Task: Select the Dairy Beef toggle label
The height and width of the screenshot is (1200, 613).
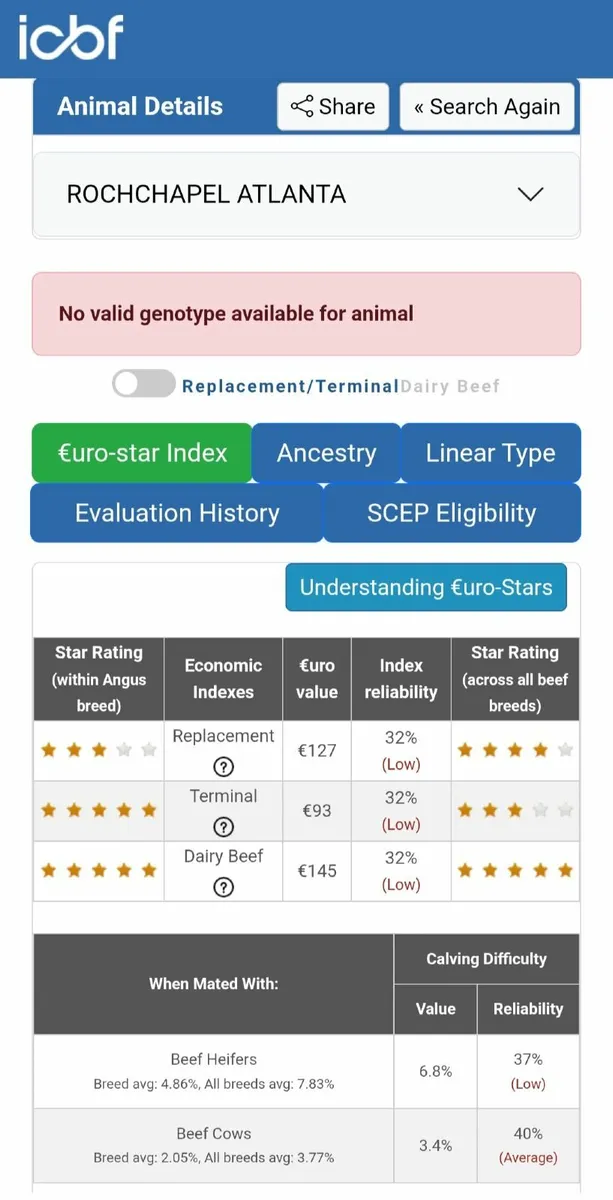Action: point(450,386)
